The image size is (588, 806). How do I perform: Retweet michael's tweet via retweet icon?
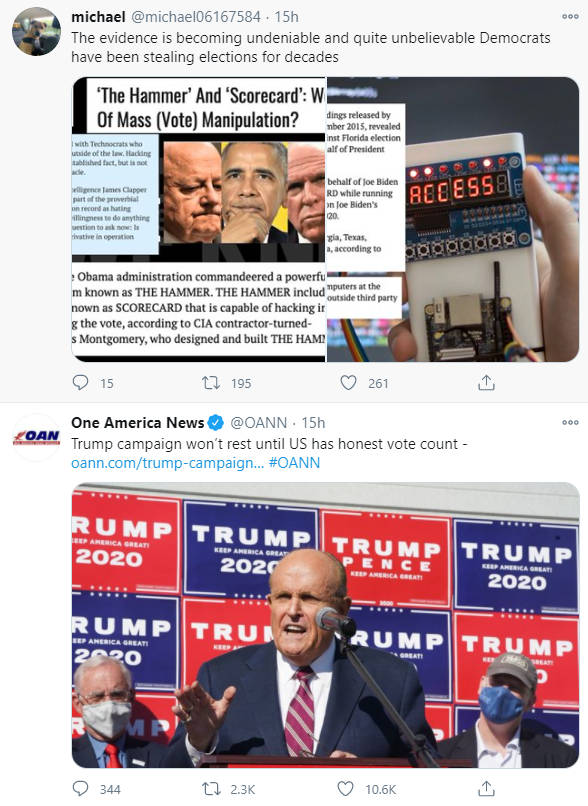point(211,382)
